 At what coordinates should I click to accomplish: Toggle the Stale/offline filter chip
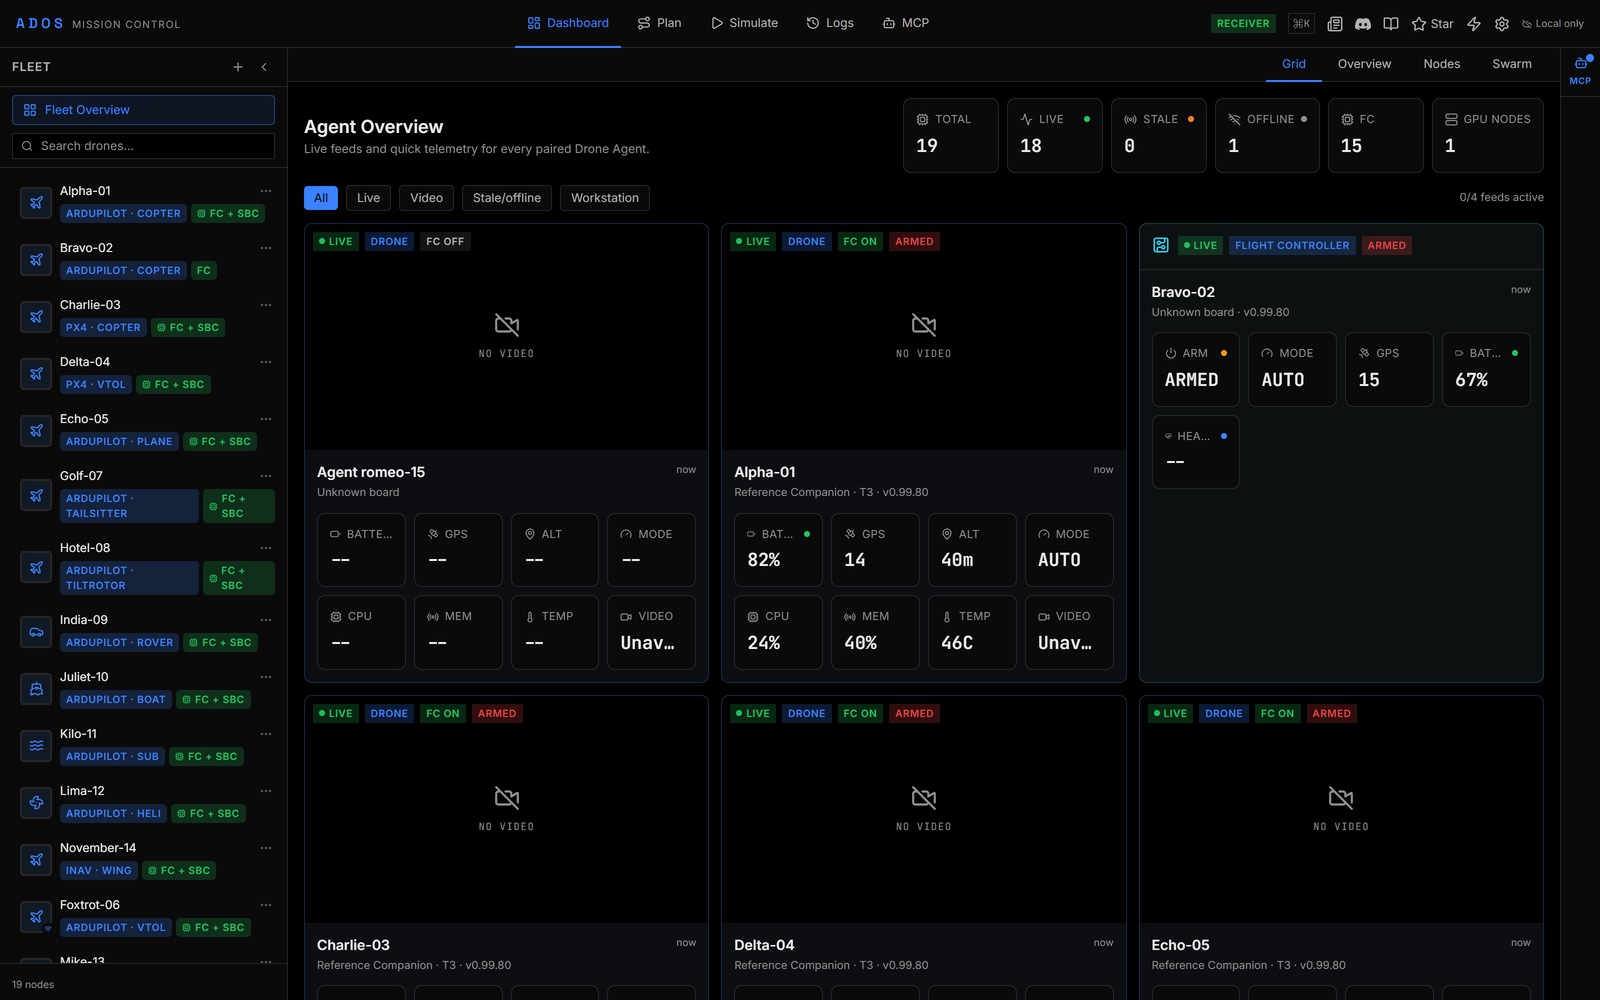click(x=507, y=198)
